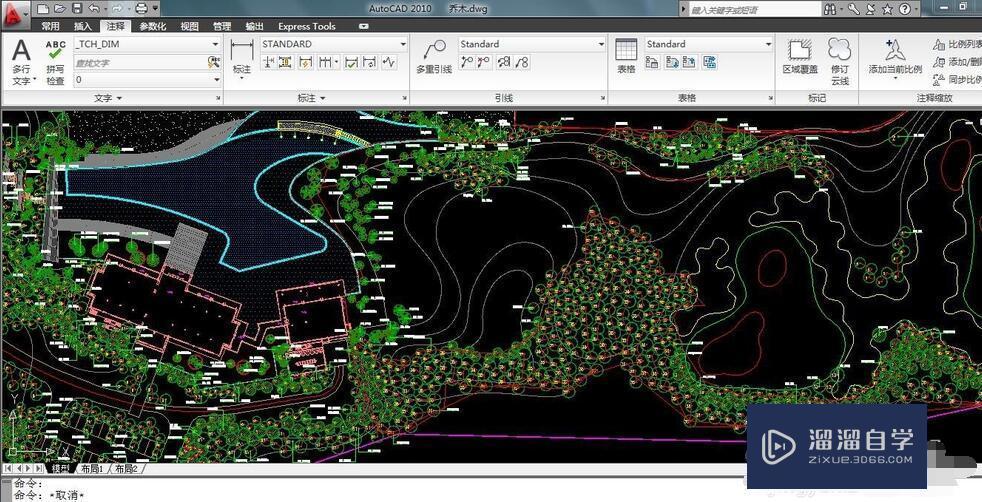The image size is (982, 502).
Task: Click the InfoCenter keyword search field
Action: (x=753, y=9)
